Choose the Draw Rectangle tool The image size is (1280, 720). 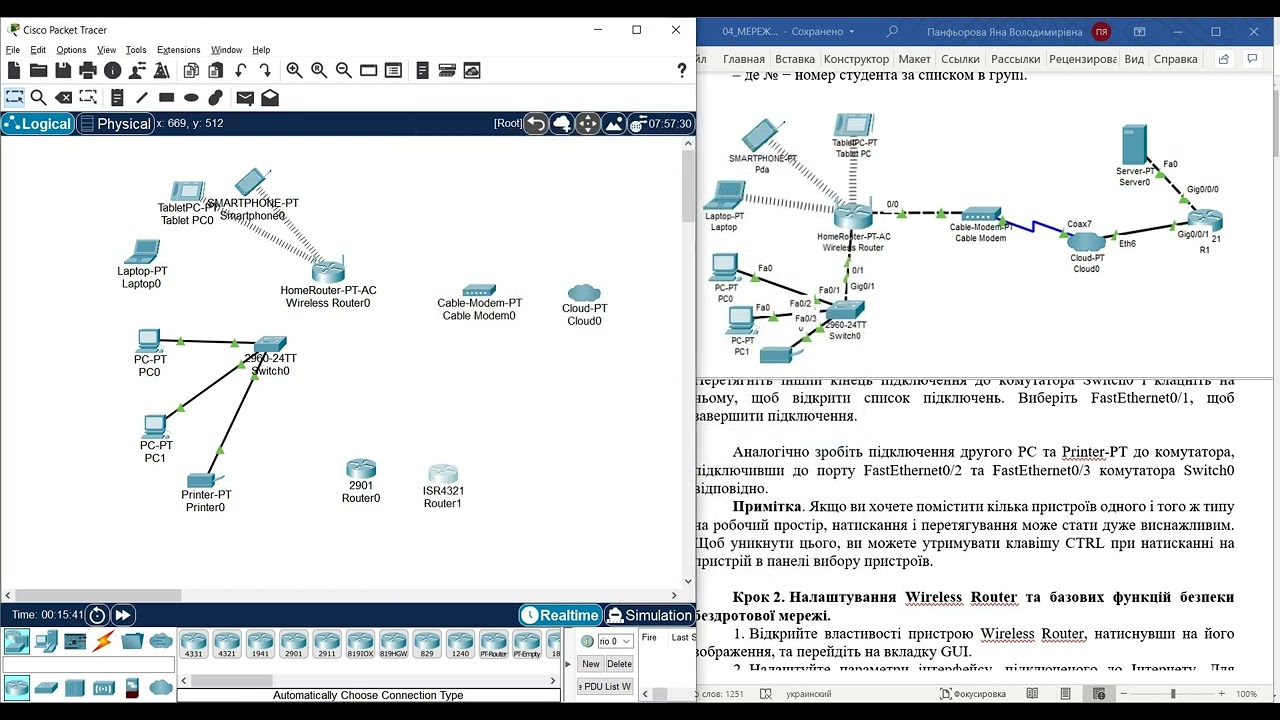pos(166,97)
